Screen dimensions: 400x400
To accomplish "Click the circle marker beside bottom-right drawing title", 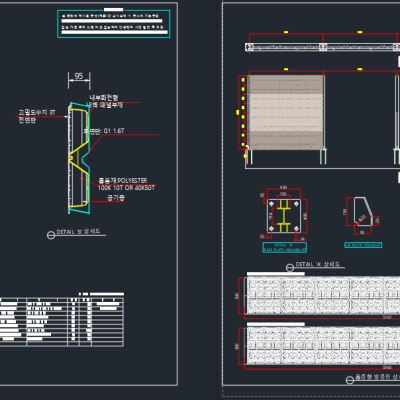I will [350, 380].
